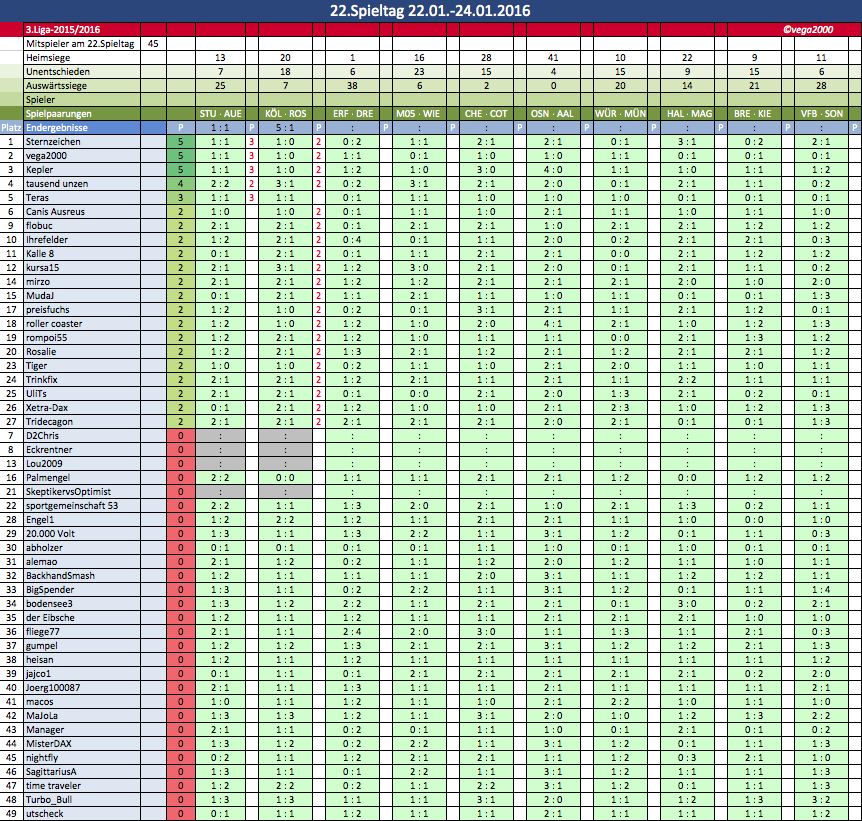Click the 'OSN · AAL' match header

(x=553, y=114)
